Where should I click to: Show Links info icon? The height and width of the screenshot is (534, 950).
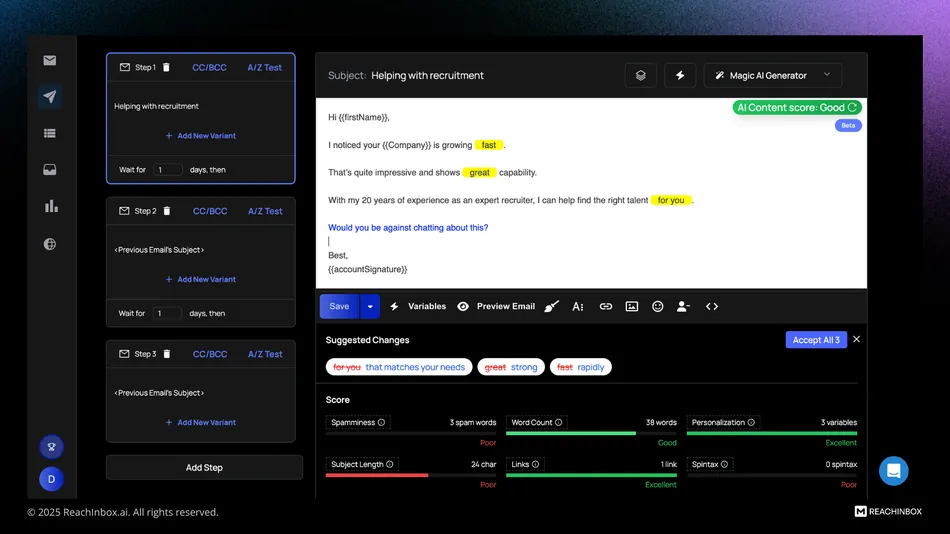pyautogui.click(x=536, y=464)
